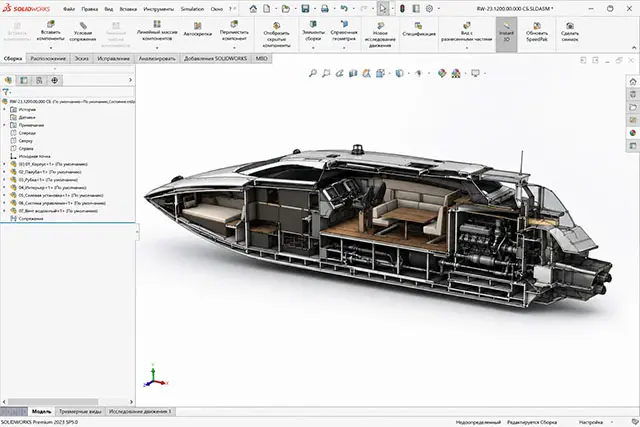
Task: Switch to the Анализировать ribbon tab
Action: (157, 58)
